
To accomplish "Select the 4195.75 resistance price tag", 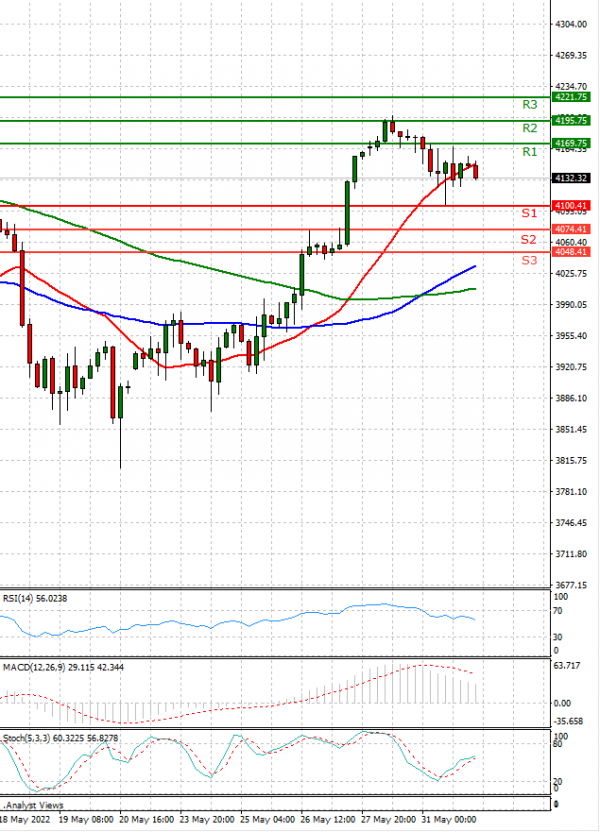I will (573, 120).
